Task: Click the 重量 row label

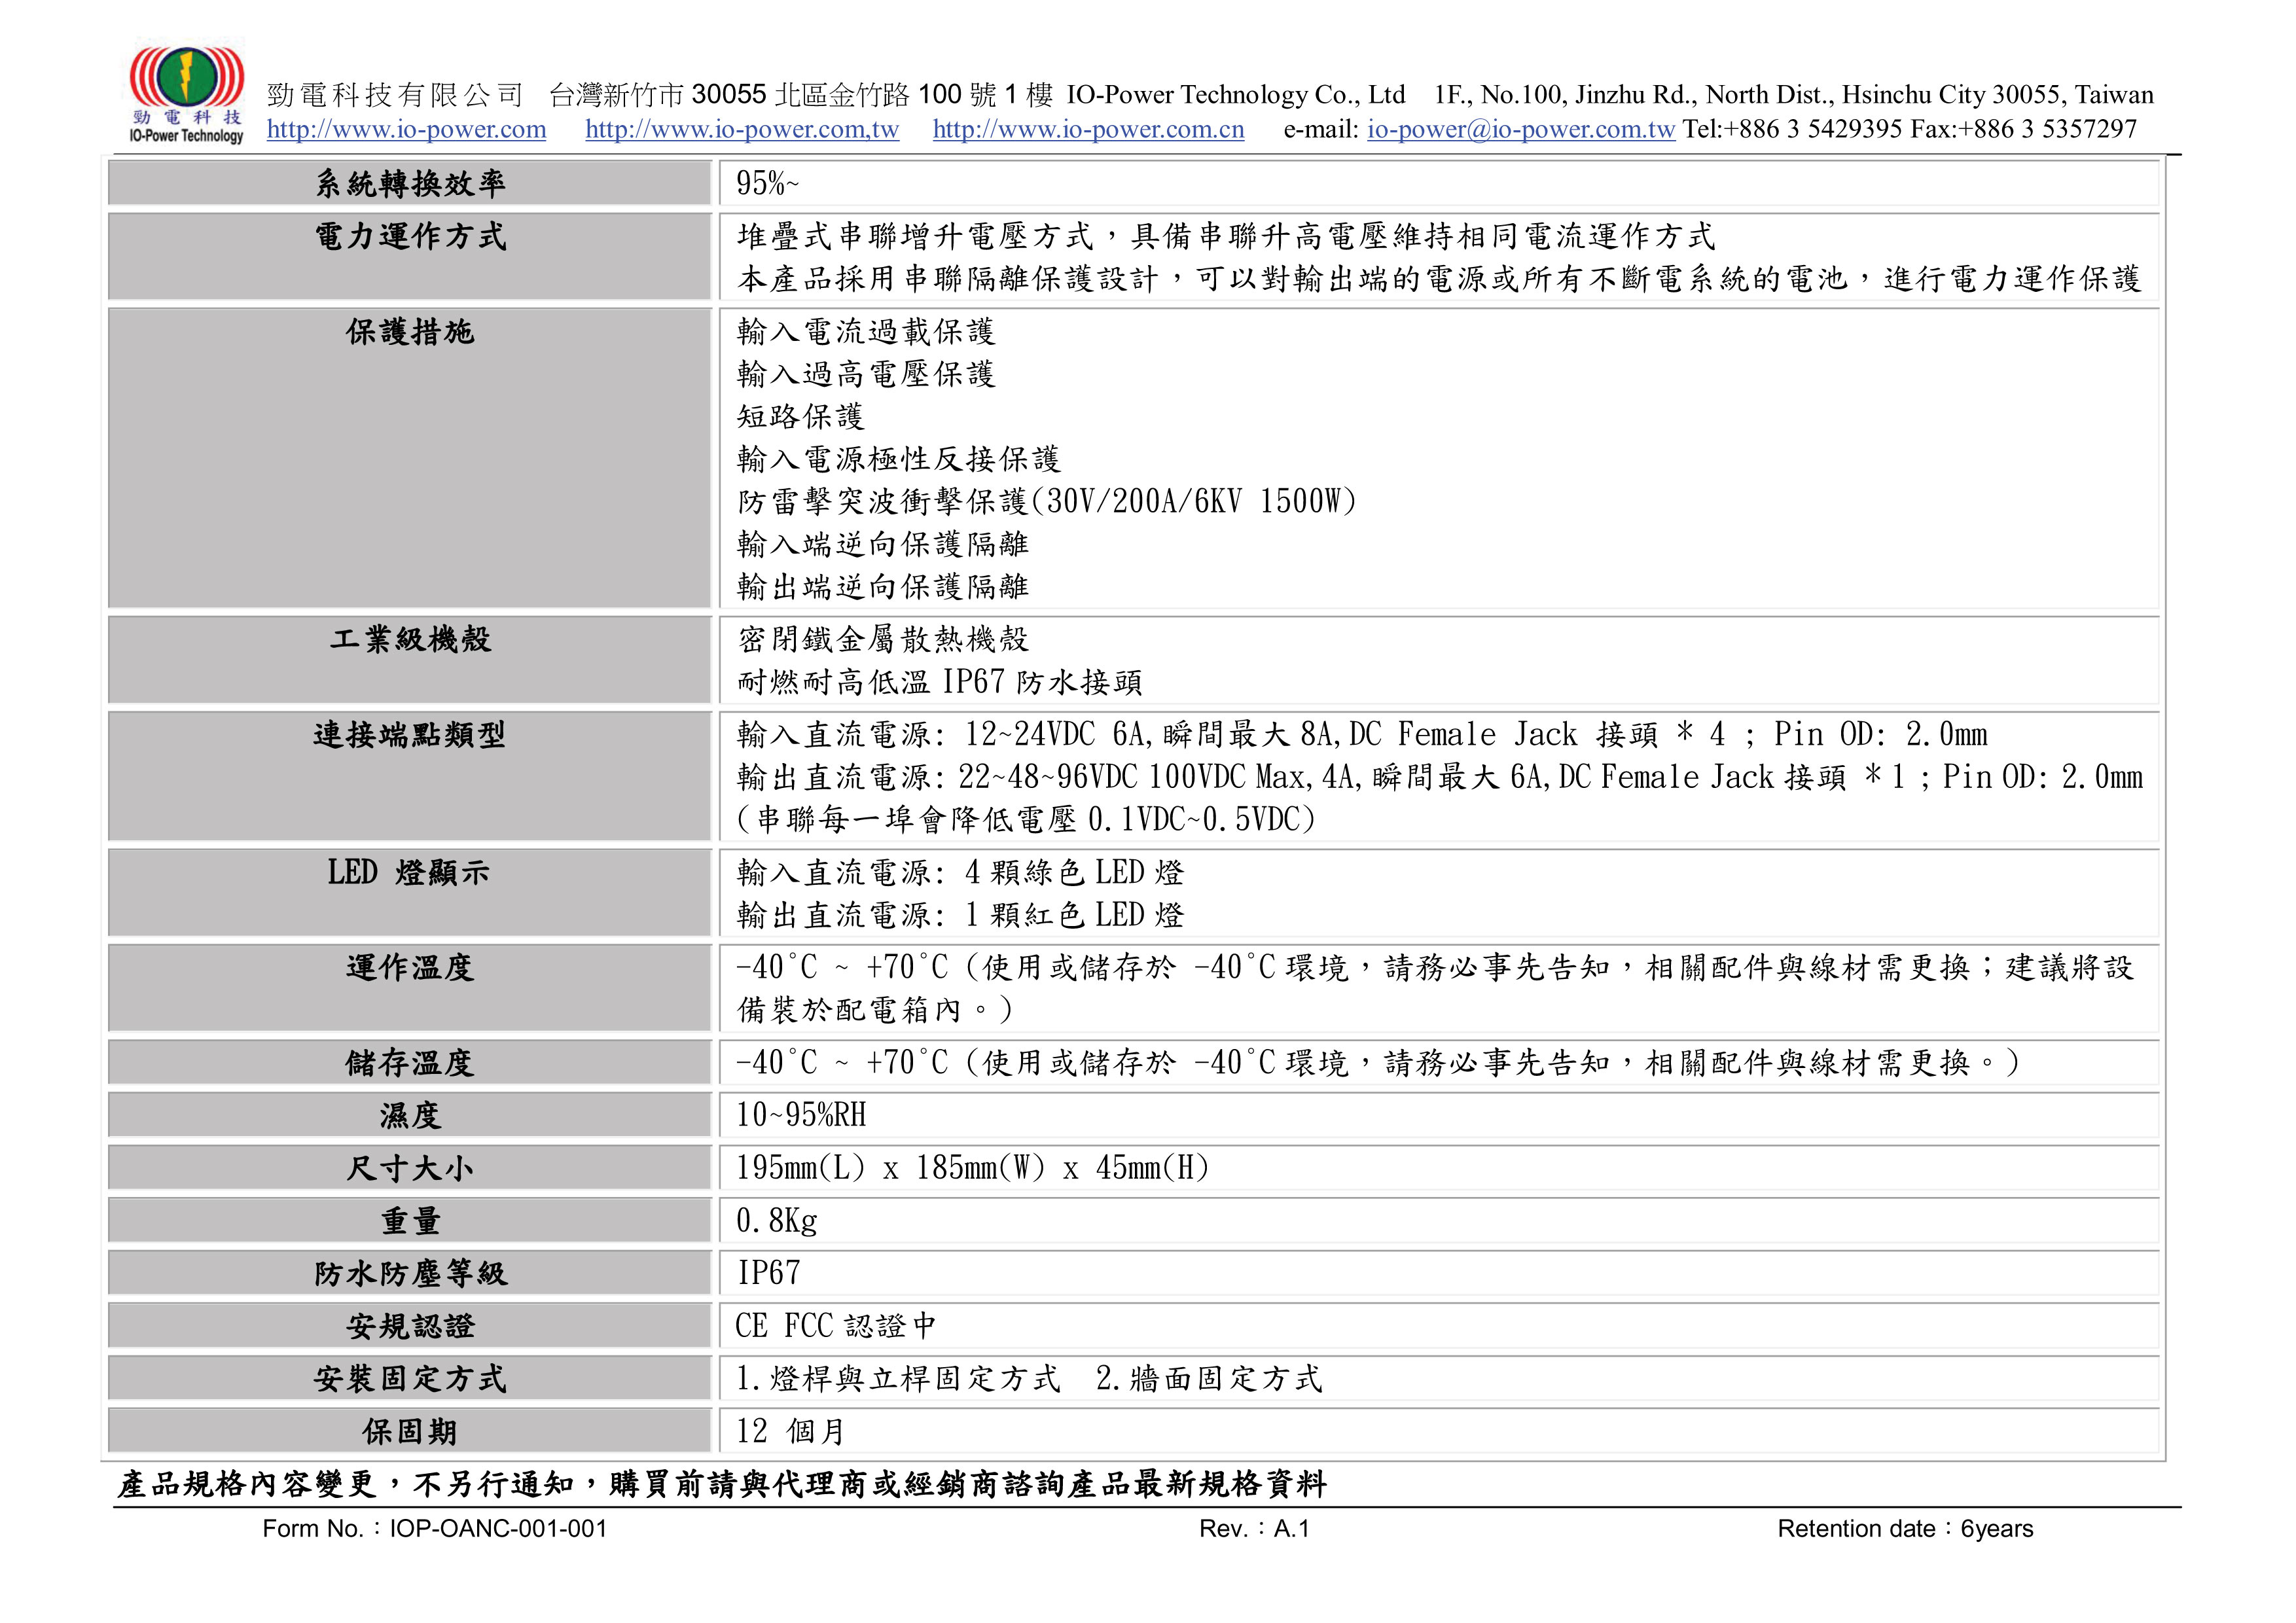Action: 410,1221
